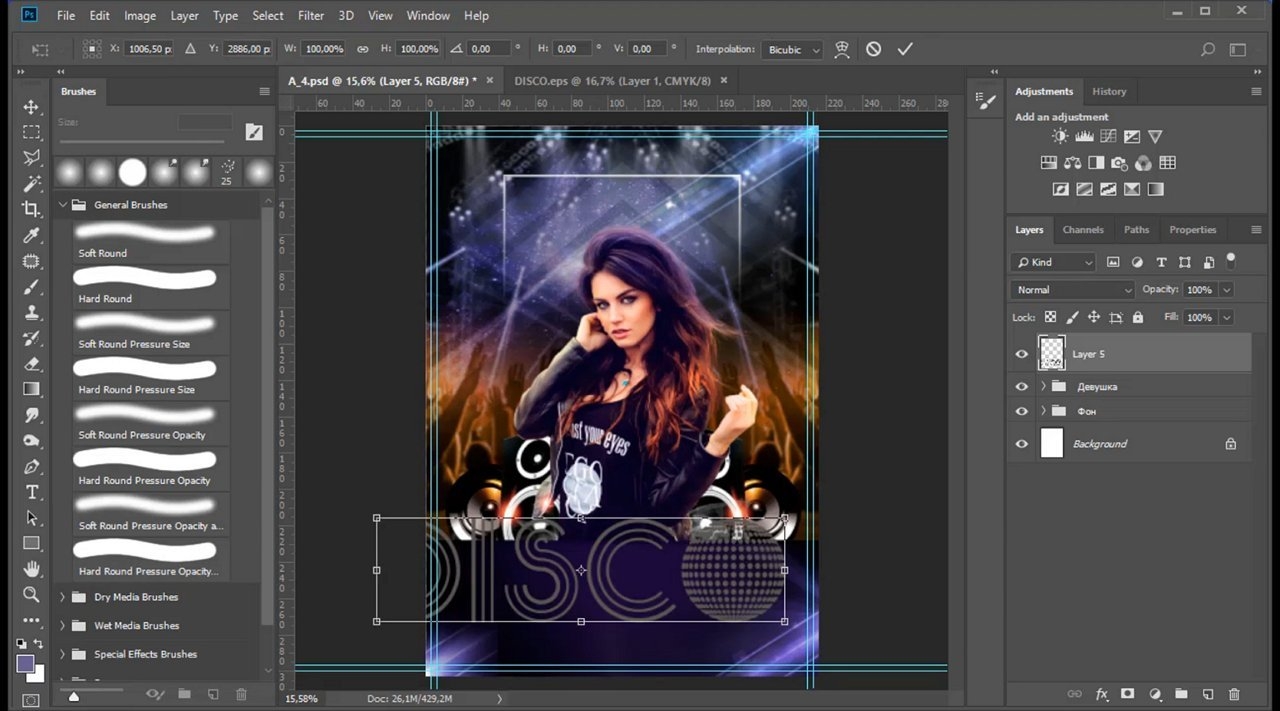Select the Magic Wand tool
Viewport: 1280px width, 711px height.
click(31, 184)
